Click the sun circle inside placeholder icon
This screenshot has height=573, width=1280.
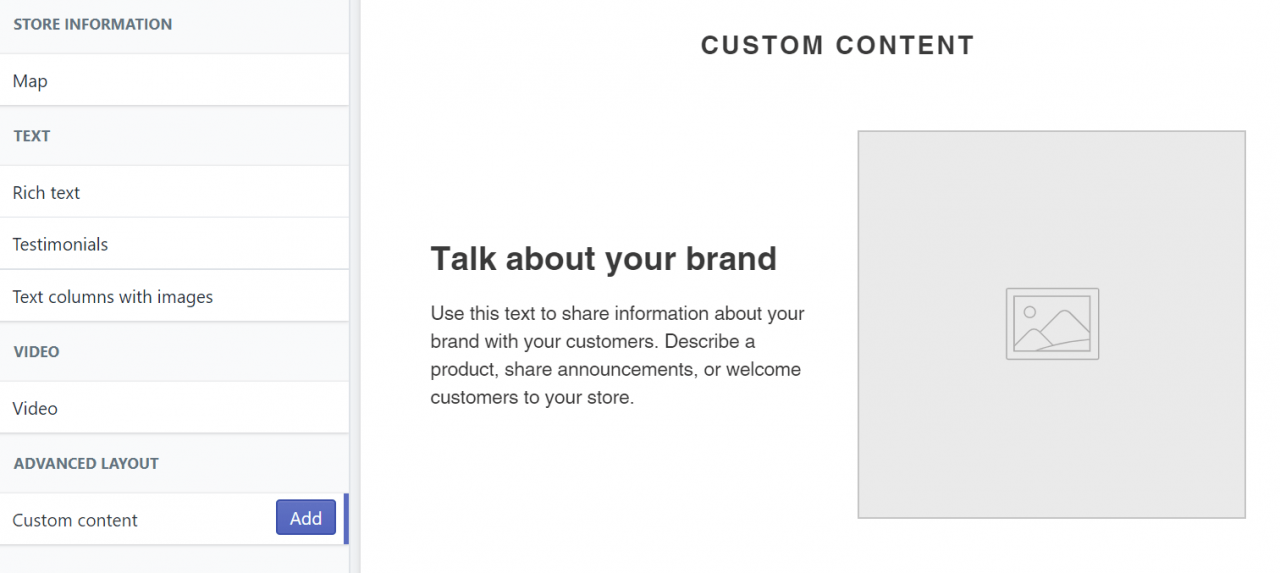pyautogui.click(x=1029, y=312)
